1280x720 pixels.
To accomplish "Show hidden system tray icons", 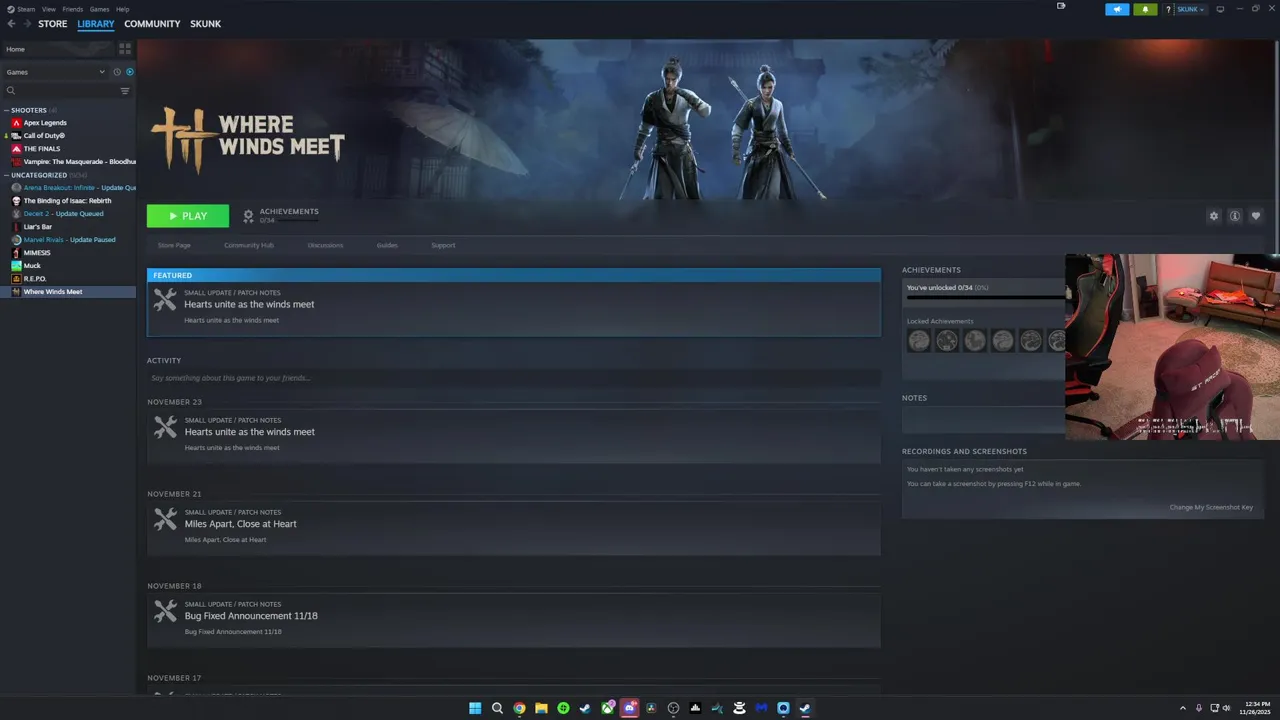I will click(x=1183, y=708).
